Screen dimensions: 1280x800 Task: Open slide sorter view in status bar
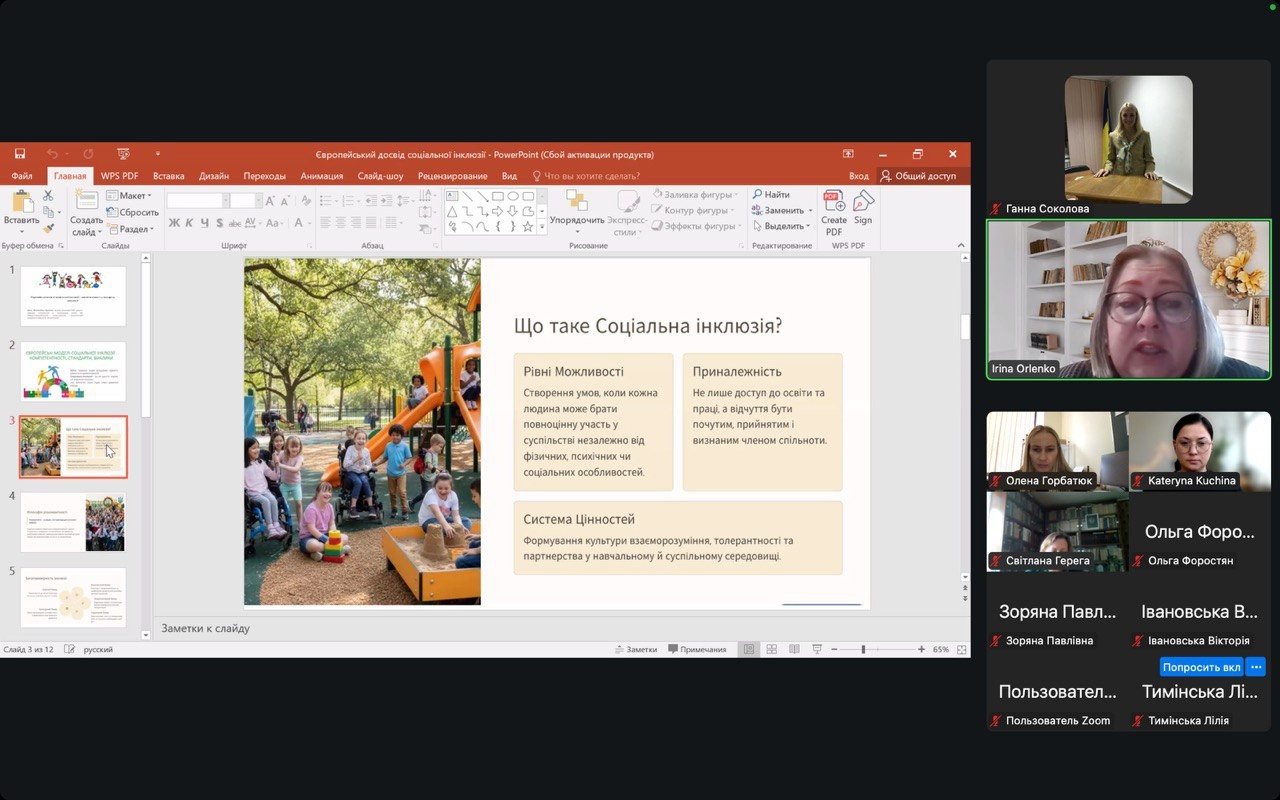click(x=771, y=649)
